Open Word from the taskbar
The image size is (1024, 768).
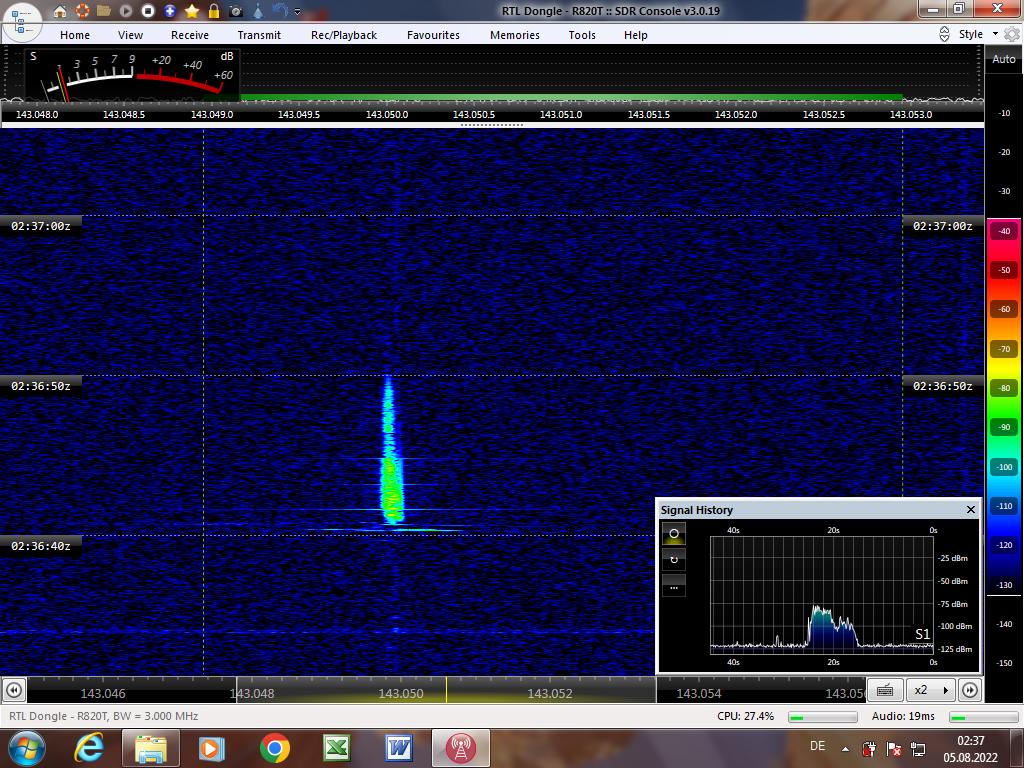point(398,748)
